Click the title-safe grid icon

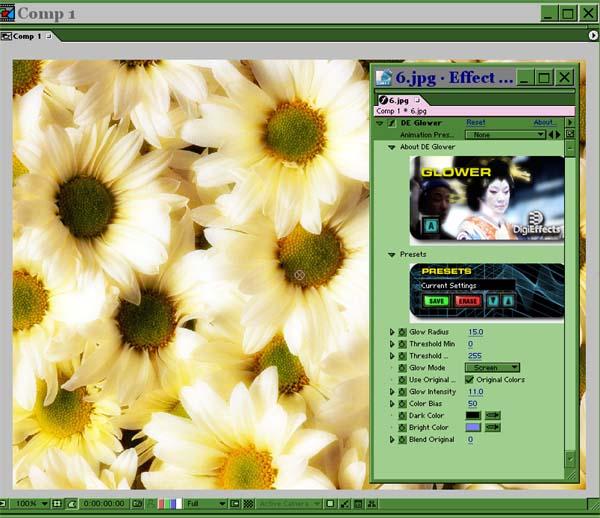pos(57,503)
